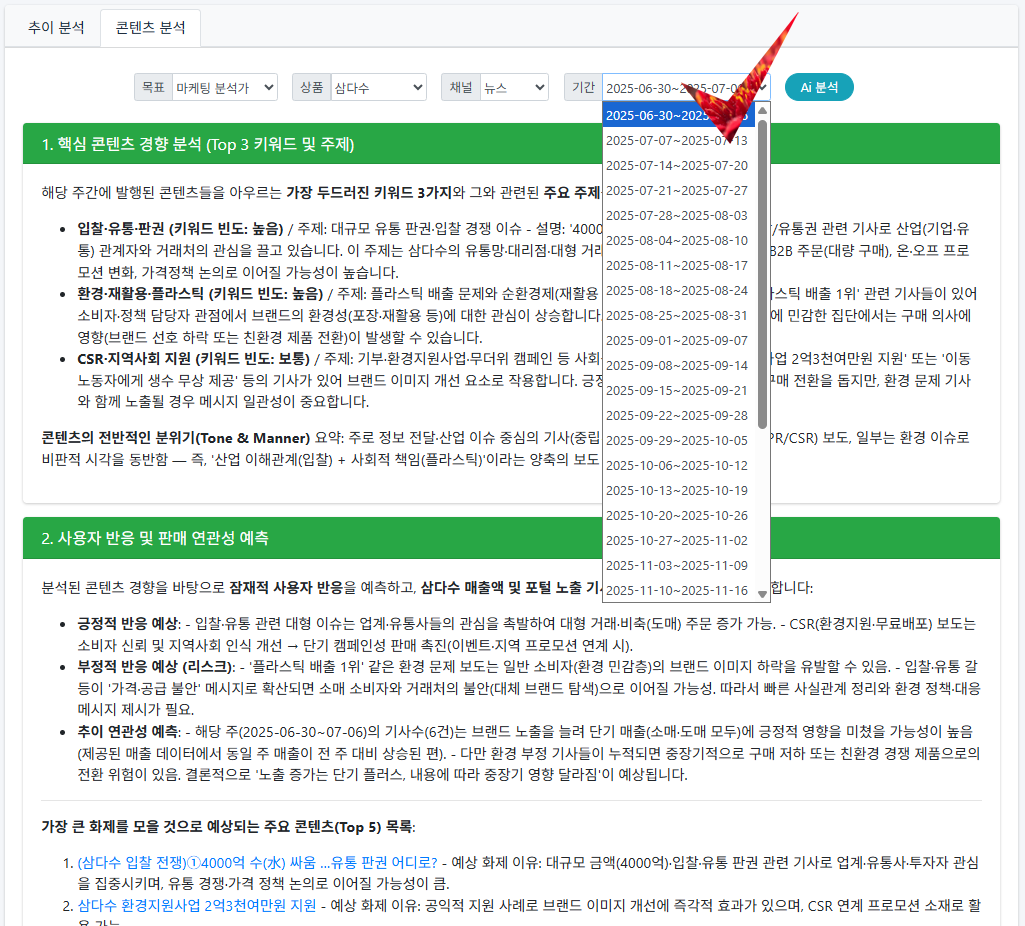1025x926 pixels.
Task: Choose the 2025-08-25~2025-08-31 period
Action: pos(677,315)
